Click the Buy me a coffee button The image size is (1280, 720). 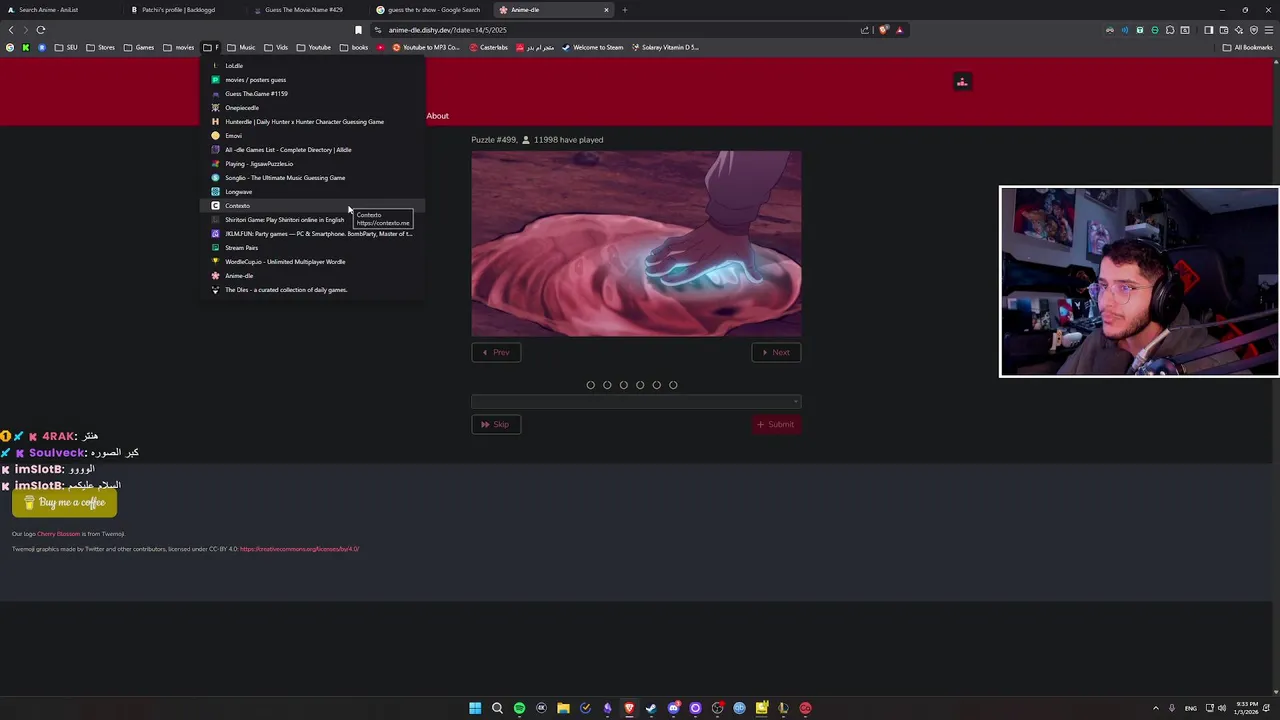tap(64, 503)
